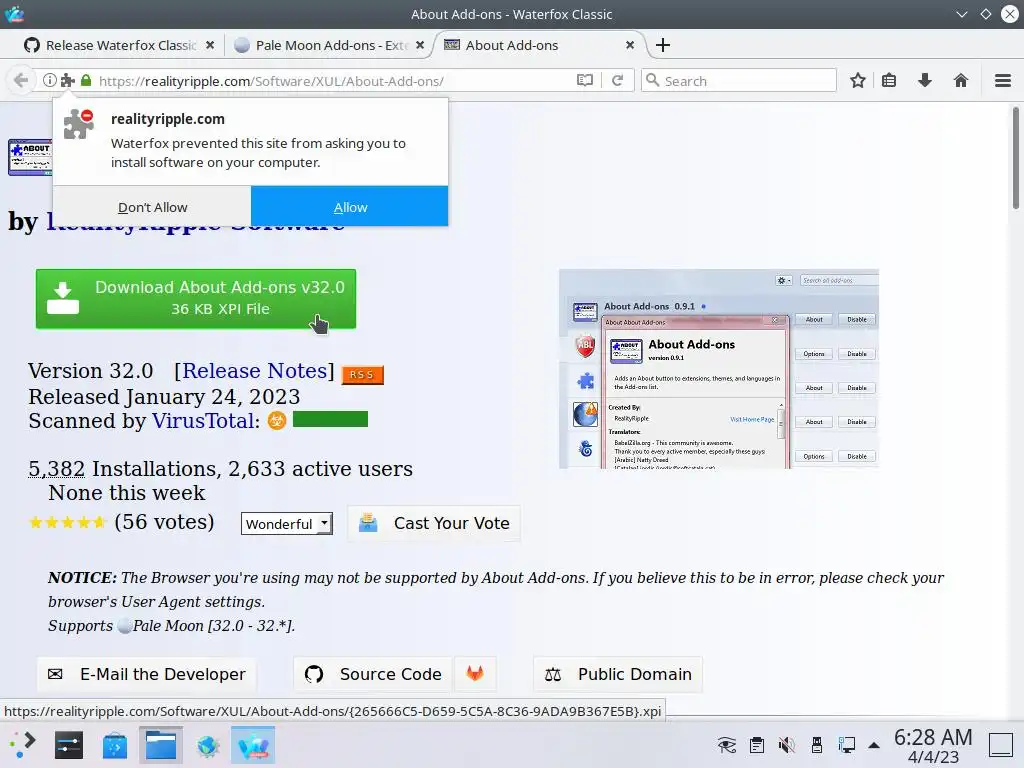Bookmark this page with the star icon
Viewport: 1024px width, 768px height.
coord(857,80)
